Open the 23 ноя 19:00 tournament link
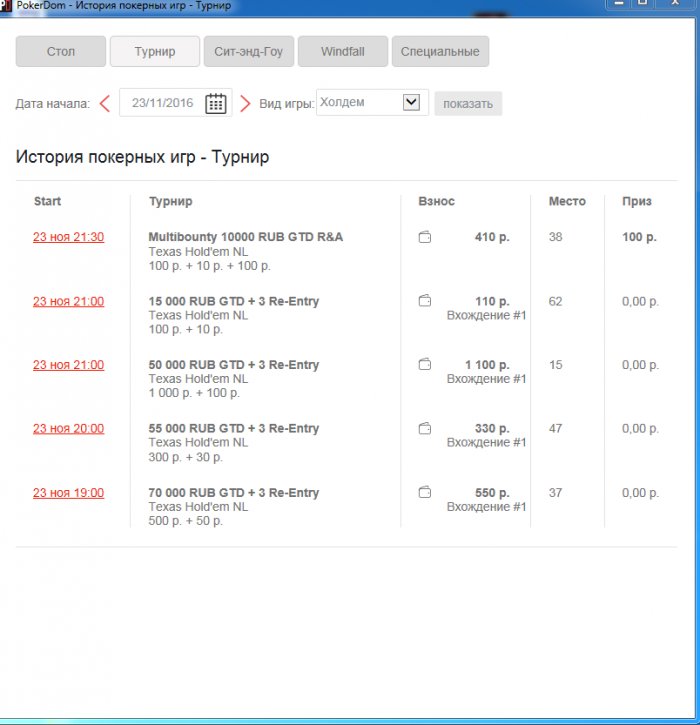 68,493
